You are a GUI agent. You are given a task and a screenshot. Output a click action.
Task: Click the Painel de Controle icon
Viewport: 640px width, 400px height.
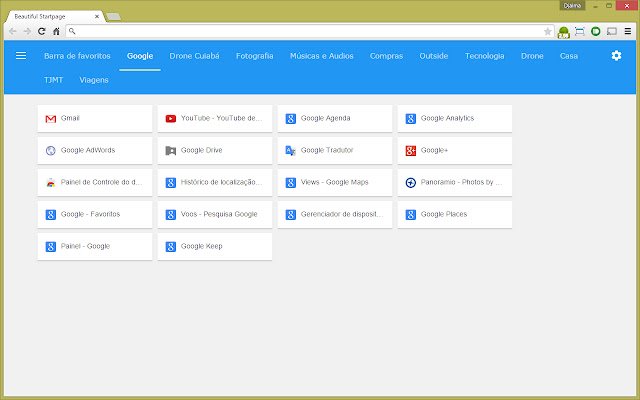51,182
